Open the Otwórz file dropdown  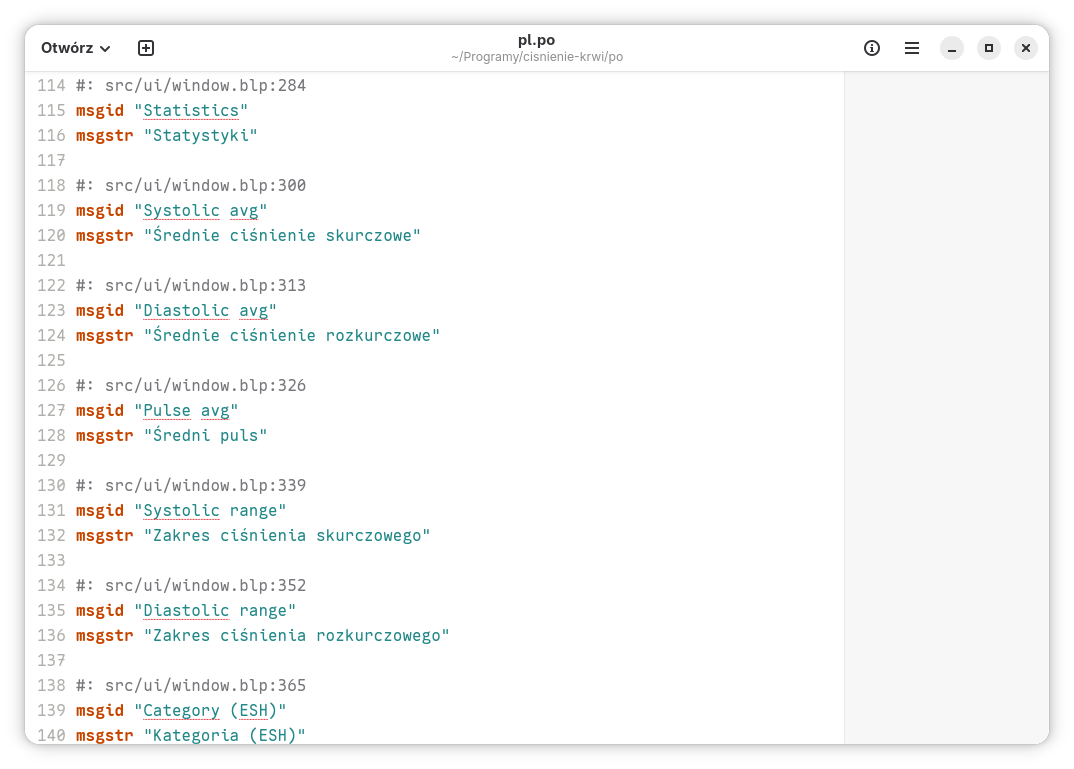pyautogui.click(x=75, y=48)
